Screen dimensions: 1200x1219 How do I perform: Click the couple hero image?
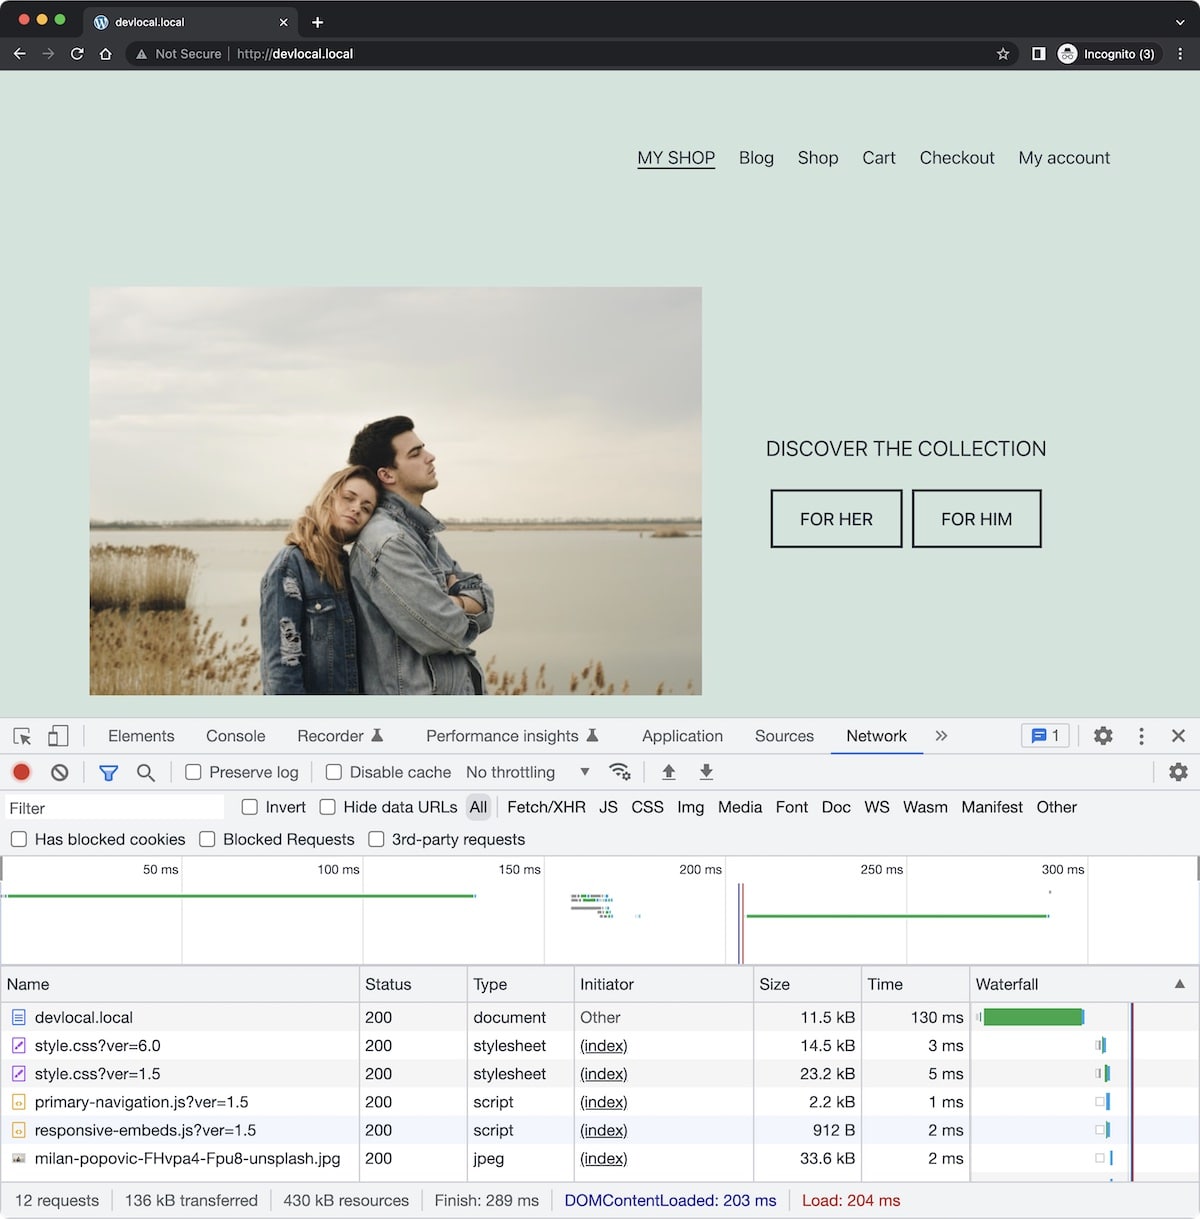[x=396, y=491]
